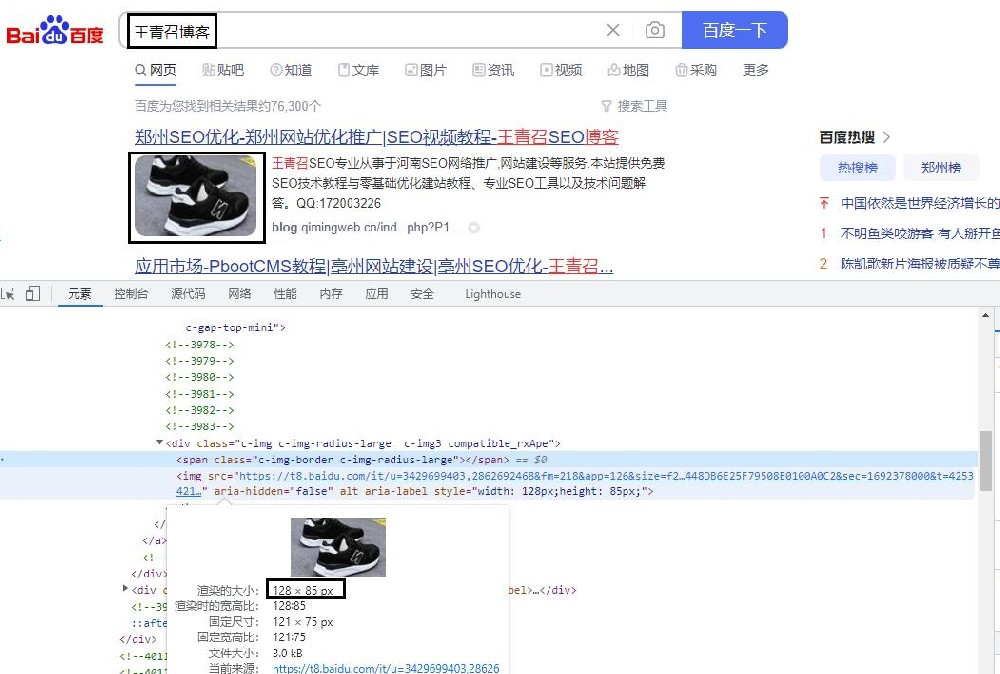Select the span c-img-border element row

tap(489, 459)
